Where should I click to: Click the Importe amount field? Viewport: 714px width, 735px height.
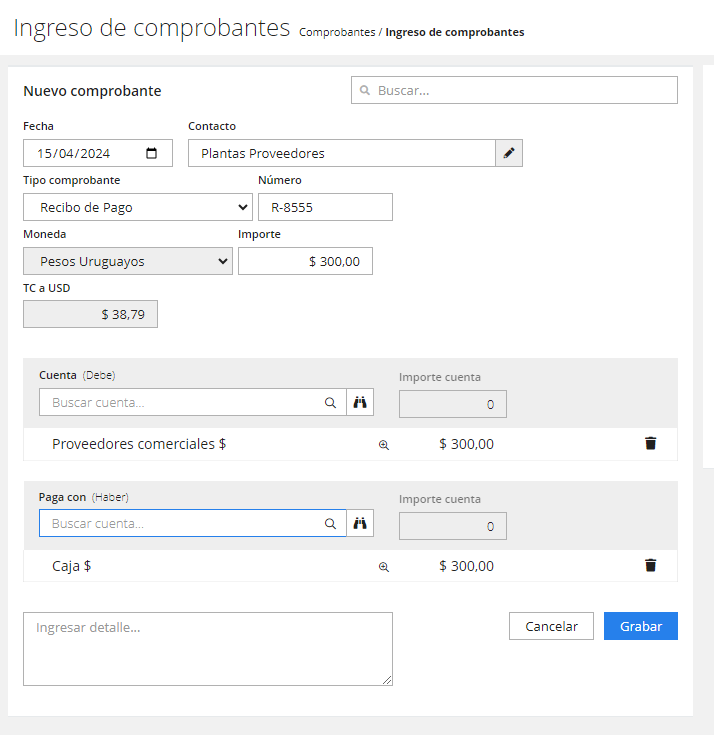click(305, 261)
